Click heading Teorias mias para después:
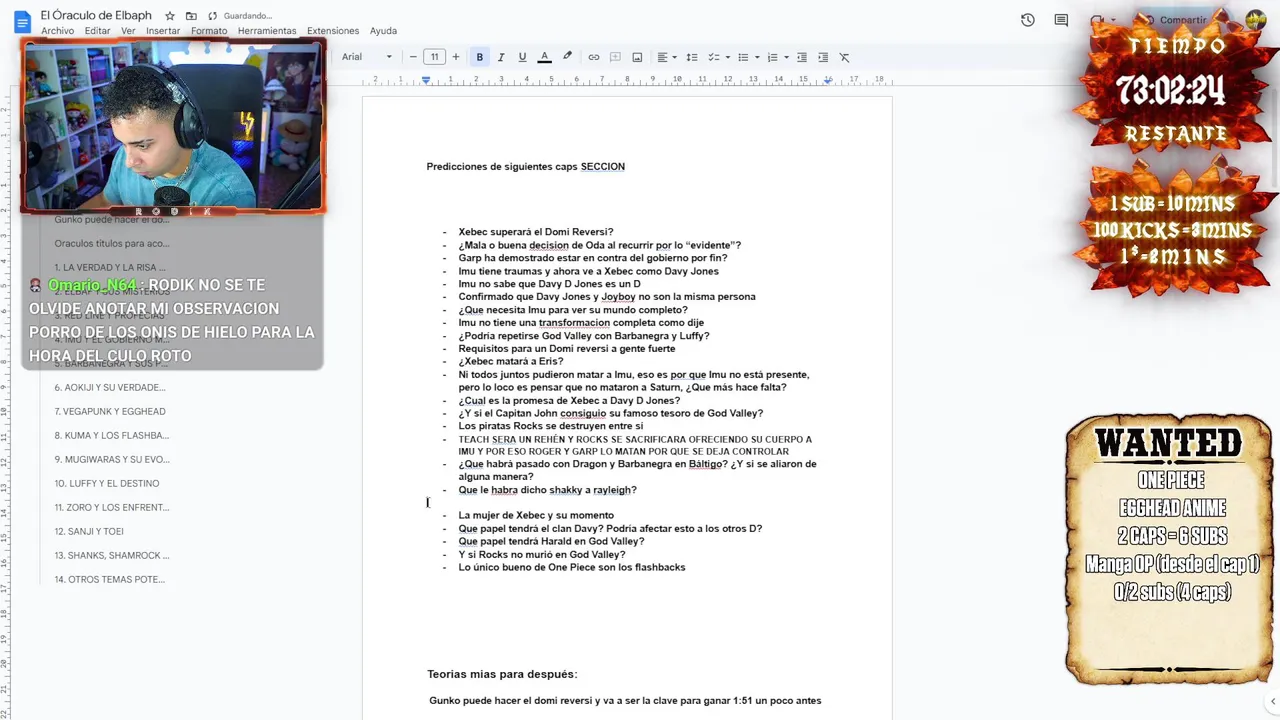Viewport: 1280px width, 720px height. (502, 674)
